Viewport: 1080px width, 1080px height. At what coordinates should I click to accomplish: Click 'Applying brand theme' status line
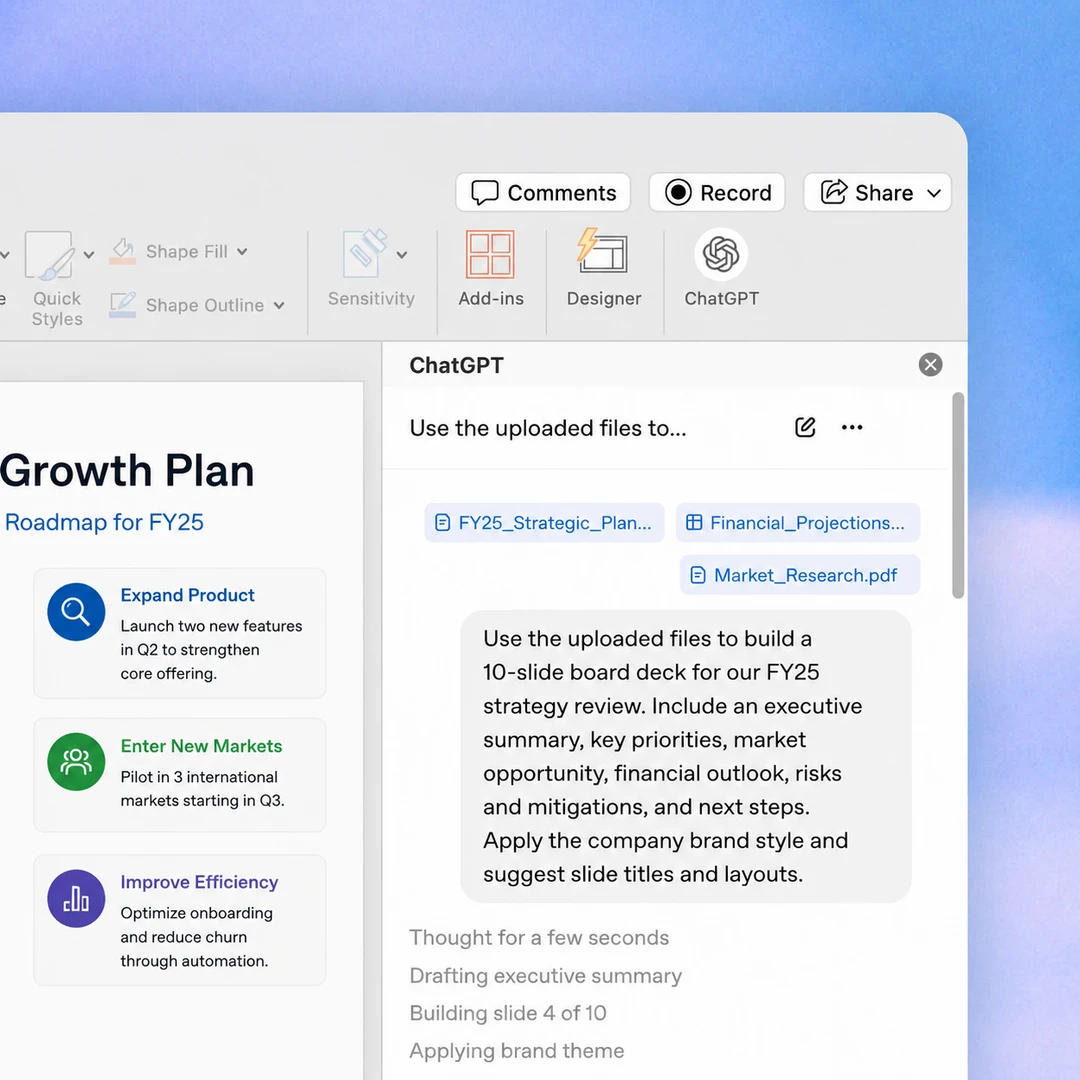click(517, 1050)
